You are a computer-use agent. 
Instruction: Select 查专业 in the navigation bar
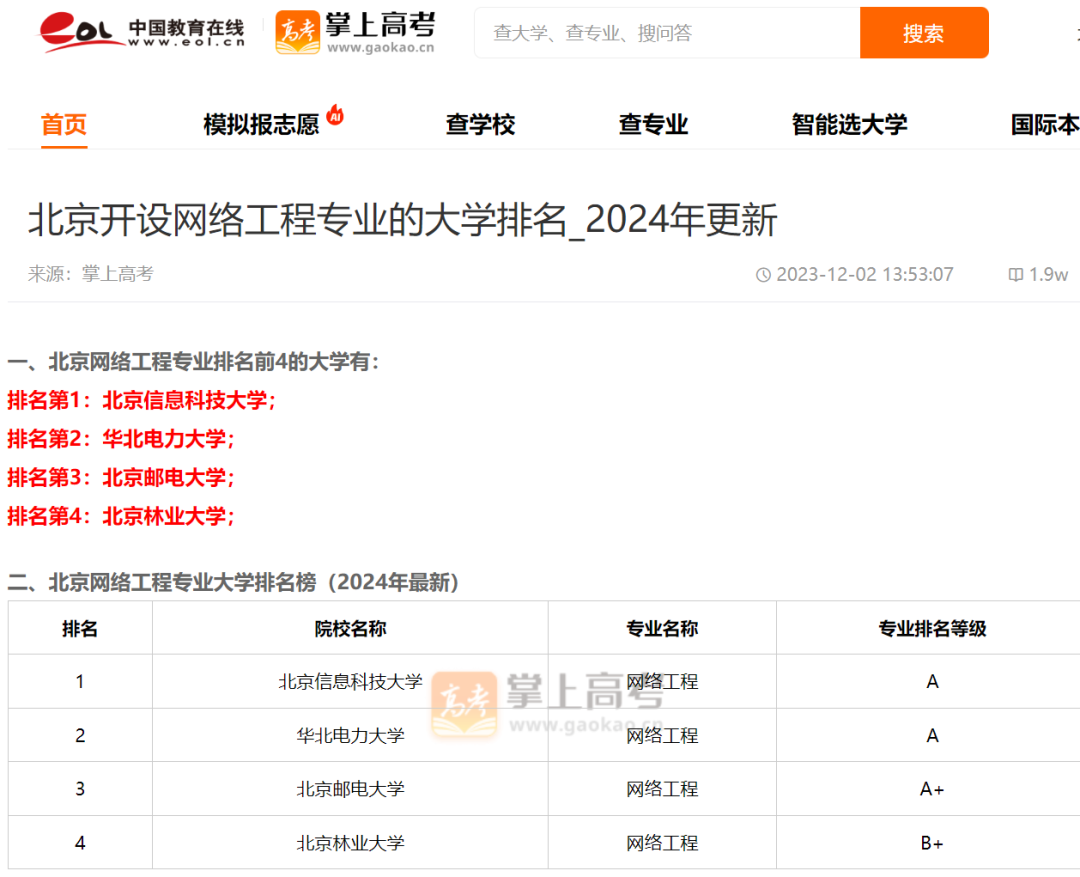click(653, 125)
